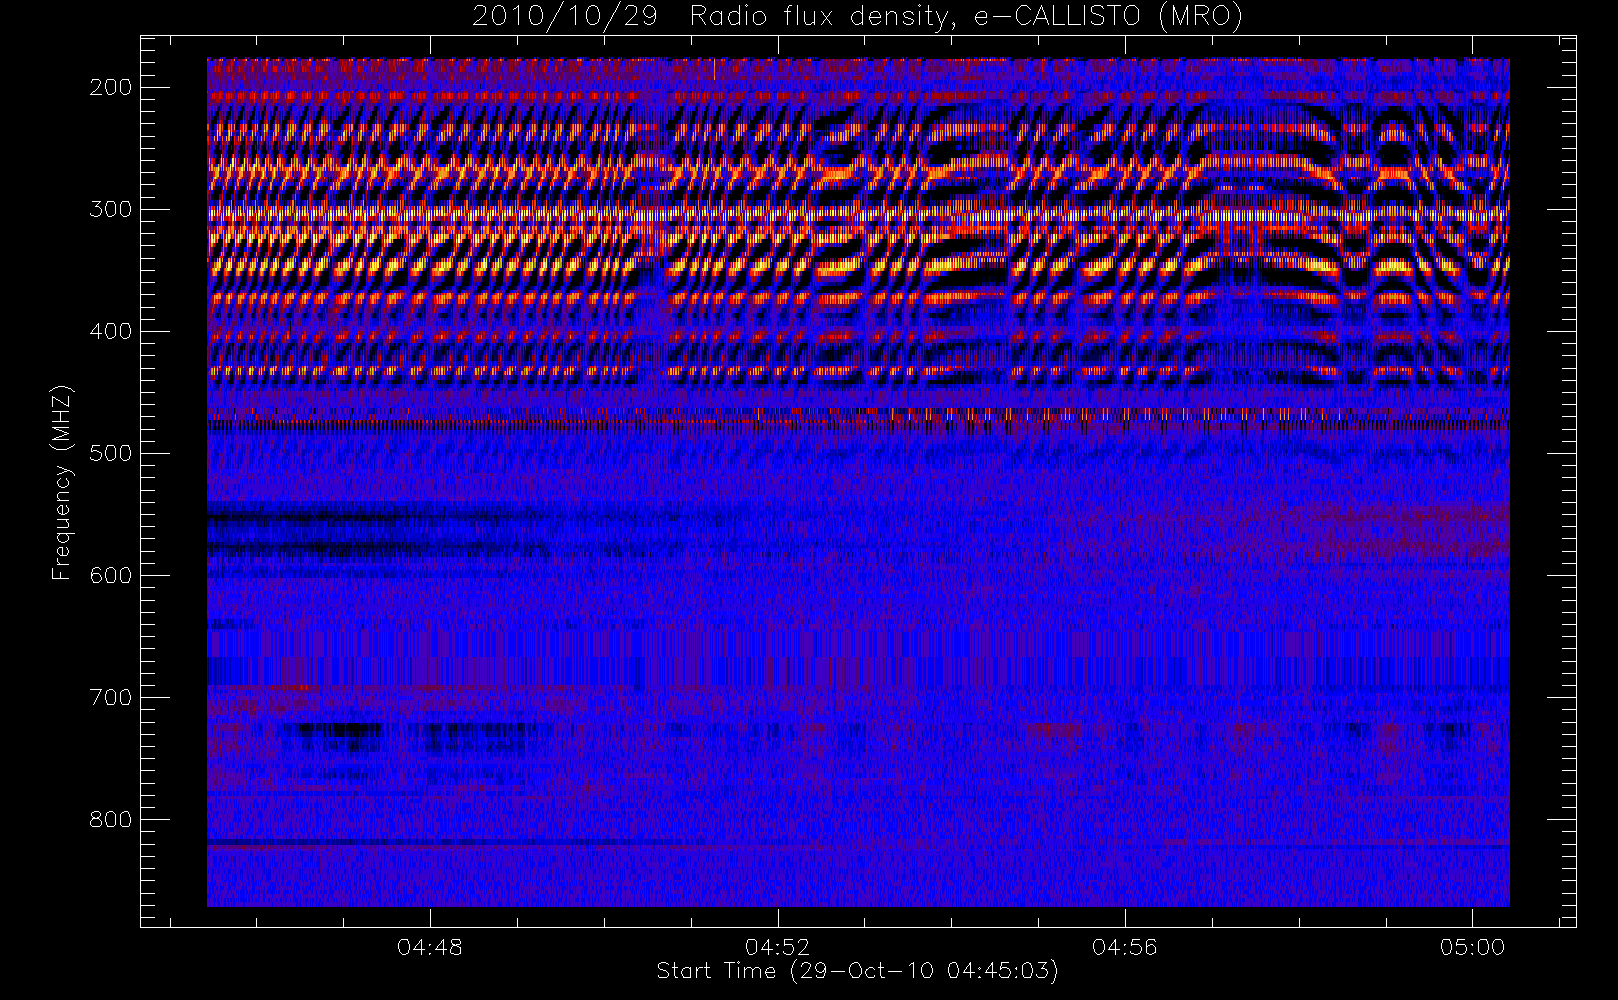Select the 300 frequency tick label
Viewport: 1618px width, 1000px height.
coord(111,209)
